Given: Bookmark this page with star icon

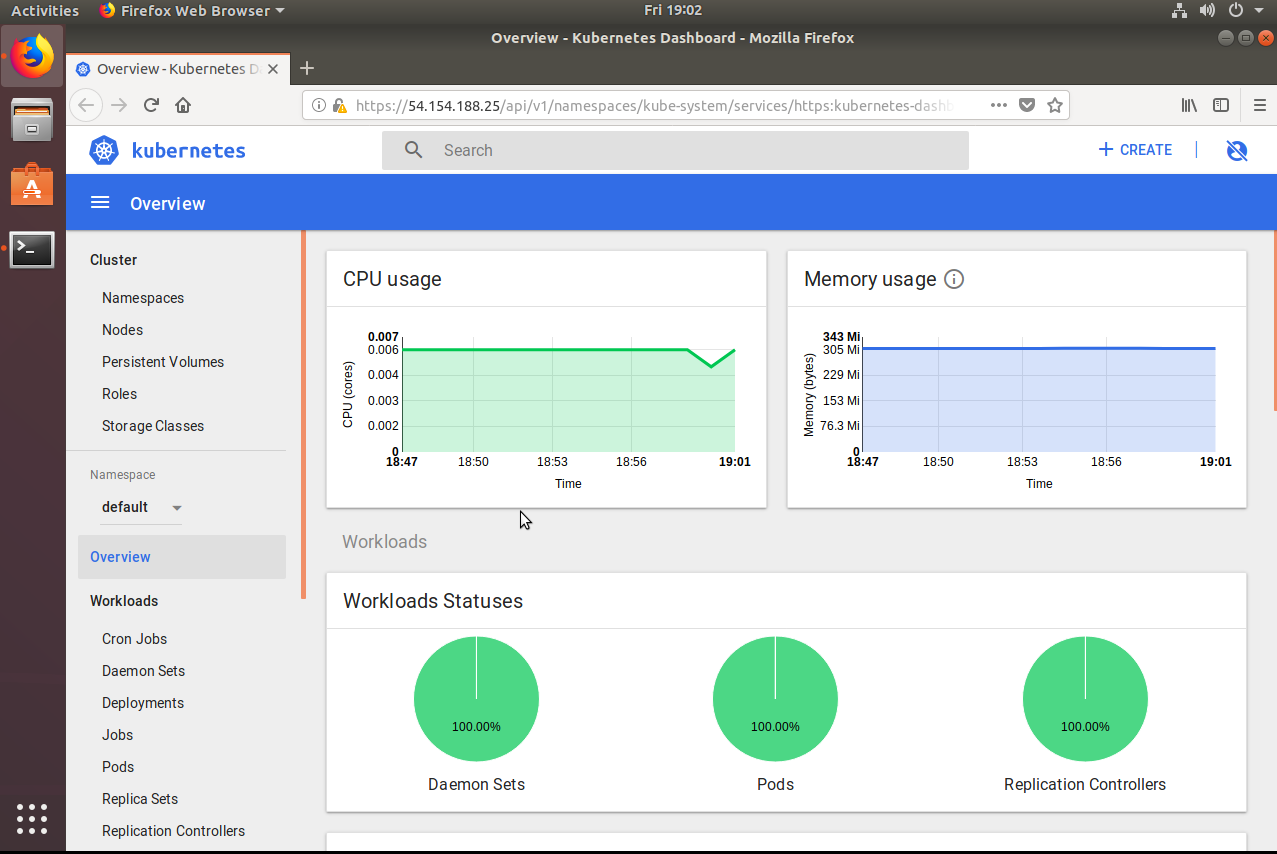Looking at the screenshot, I should tap(1054, 105).
